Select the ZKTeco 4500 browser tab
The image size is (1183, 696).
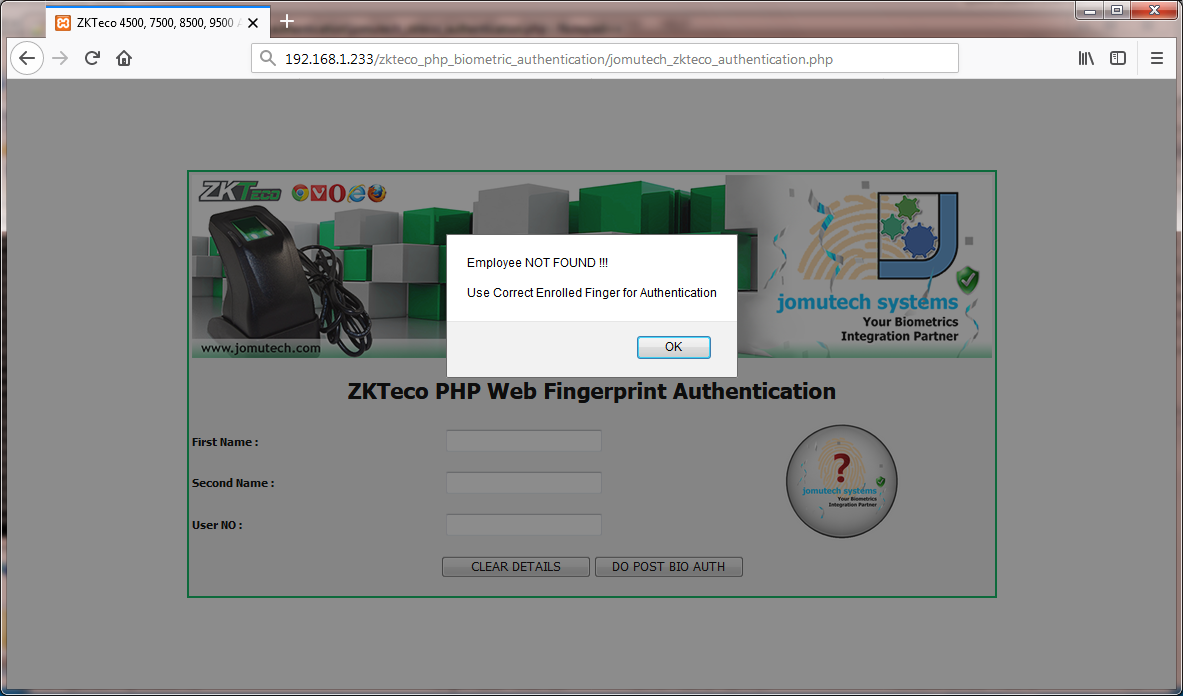point(155,21)
